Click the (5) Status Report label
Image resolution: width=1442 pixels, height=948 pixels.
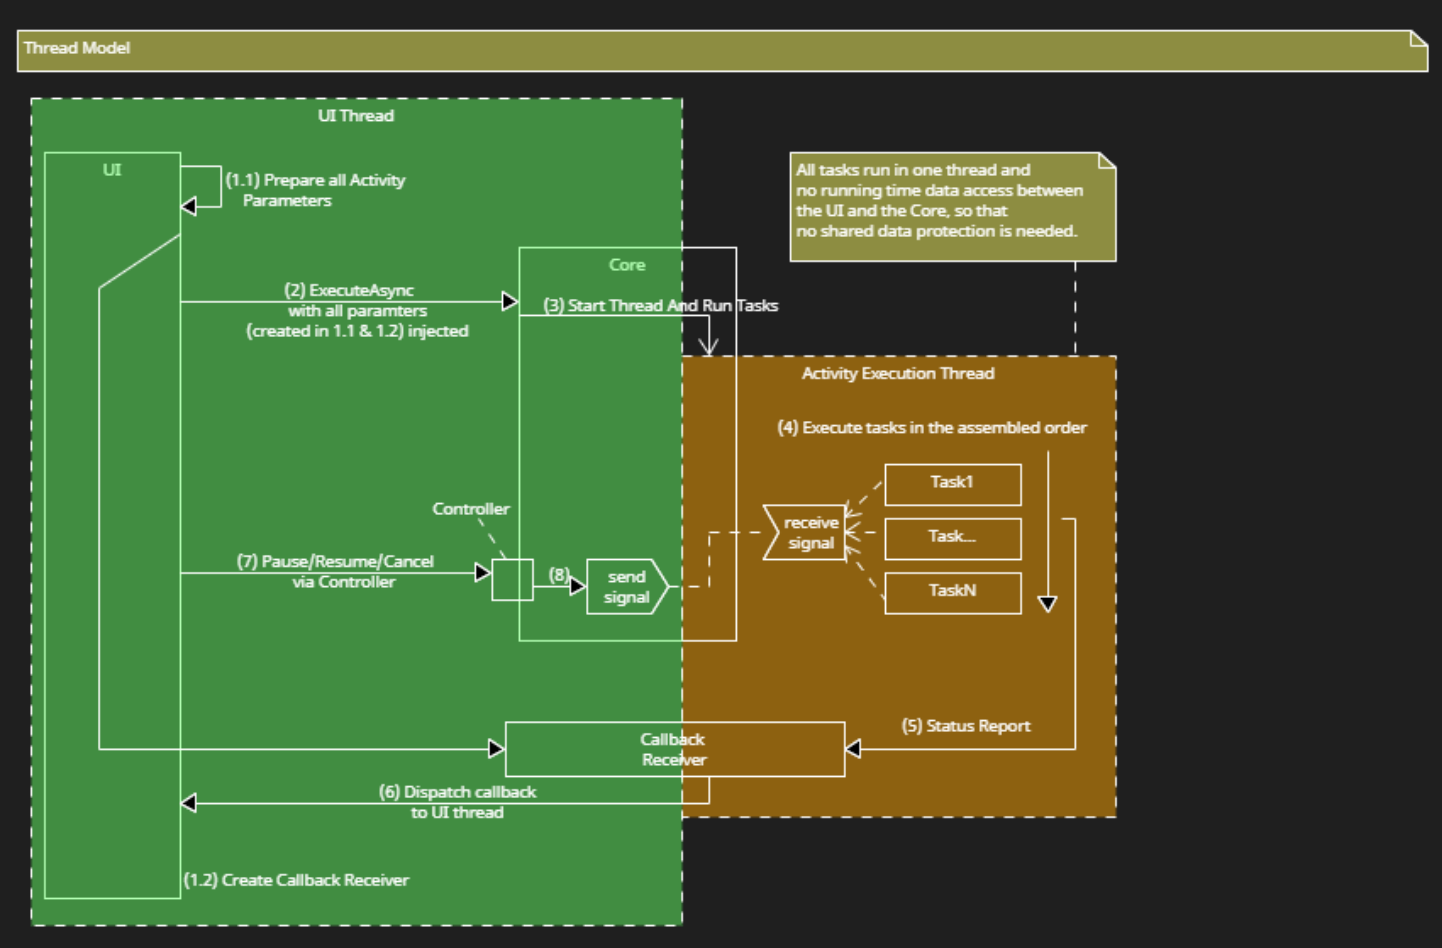[966, 726]
